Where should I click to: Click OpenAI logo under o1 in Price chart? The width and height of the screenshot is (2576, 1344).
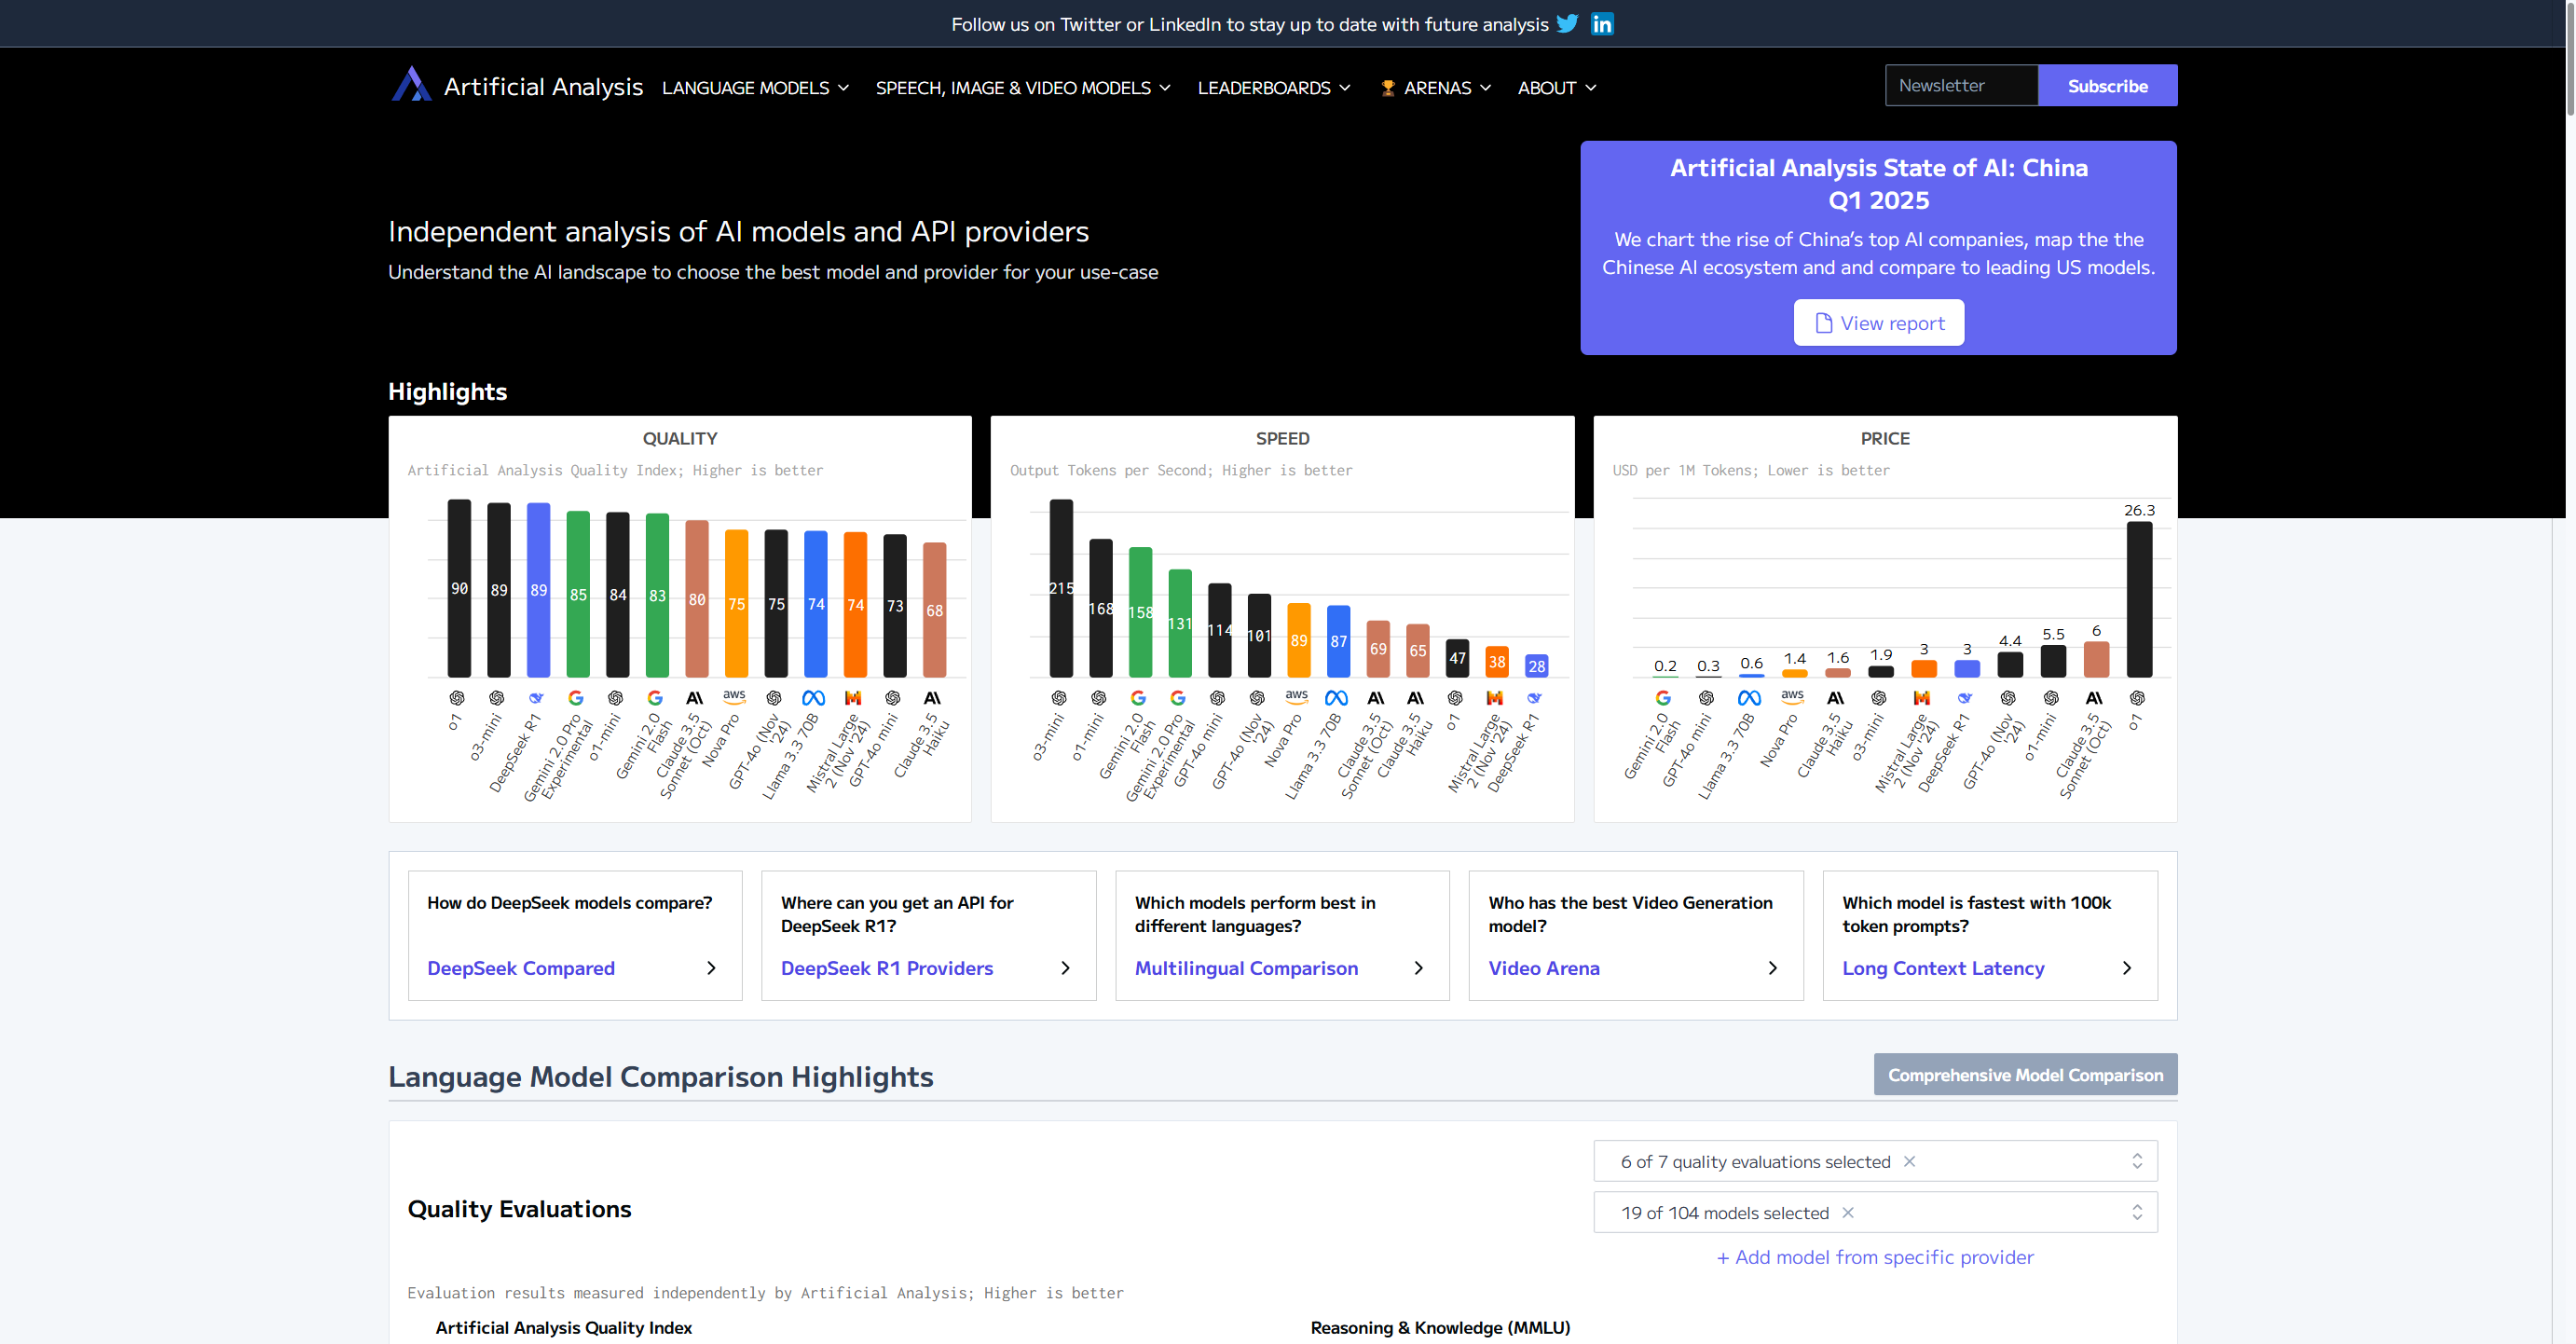click(x=2137, y=698)
